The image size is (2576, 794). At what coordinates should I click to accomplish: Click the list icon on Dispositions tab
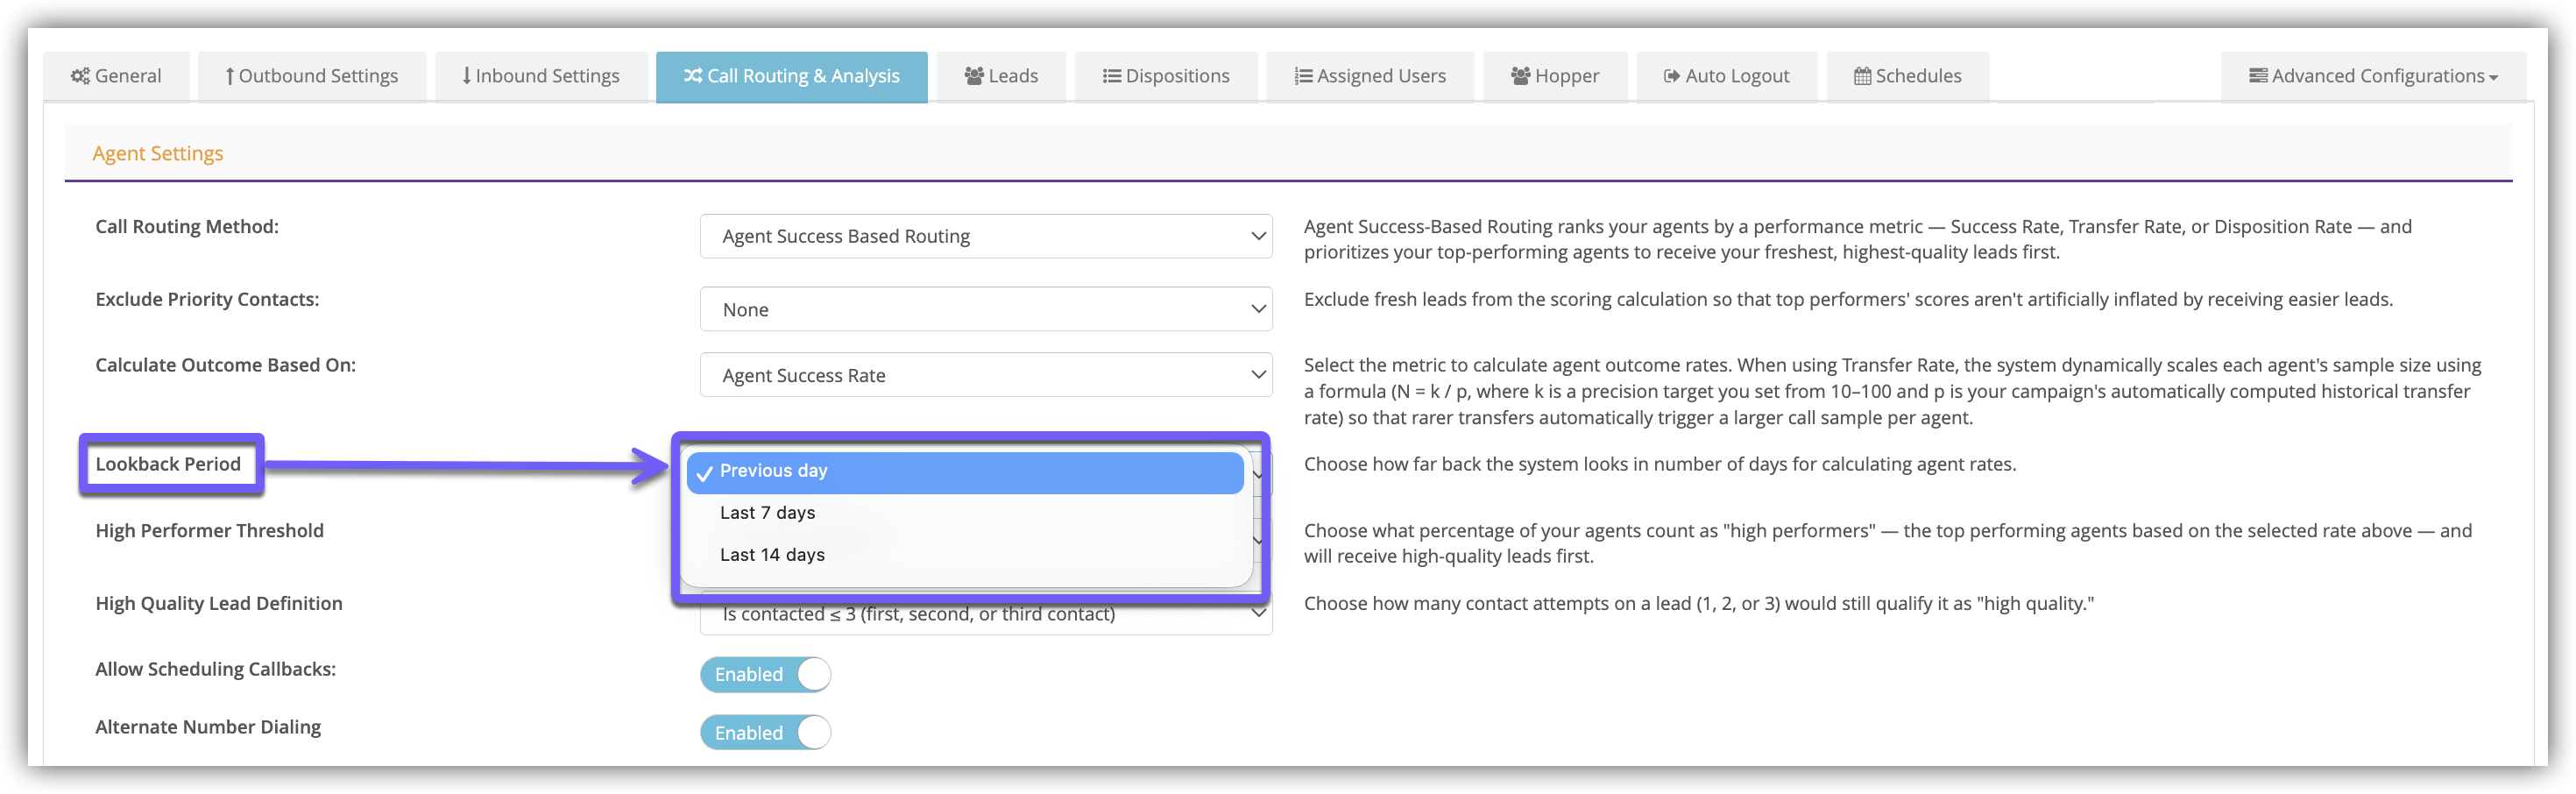(x=1111, y=76)
